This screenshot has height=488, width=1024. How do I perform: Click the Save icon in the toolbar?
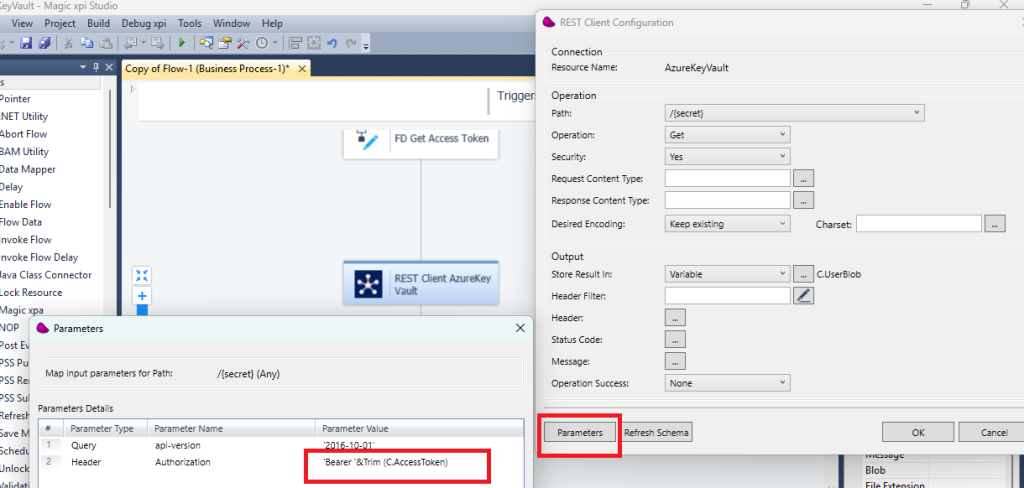(27, 43)
